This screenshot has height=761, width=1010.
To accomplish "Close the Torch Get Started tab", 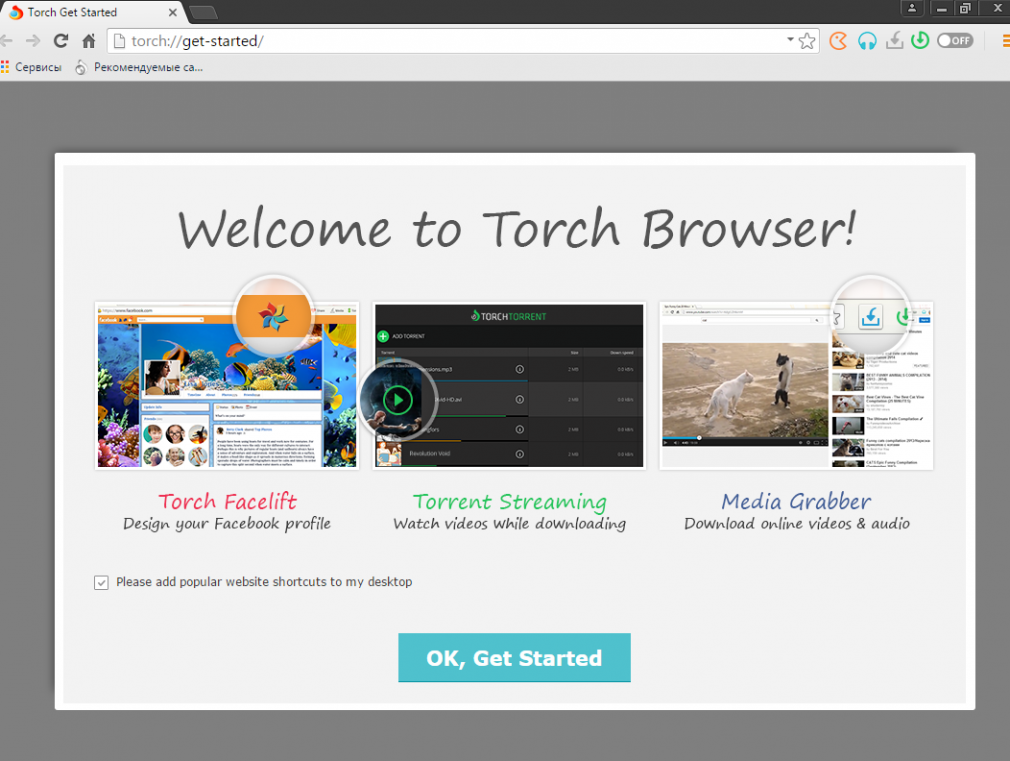I will click(173, 12).
